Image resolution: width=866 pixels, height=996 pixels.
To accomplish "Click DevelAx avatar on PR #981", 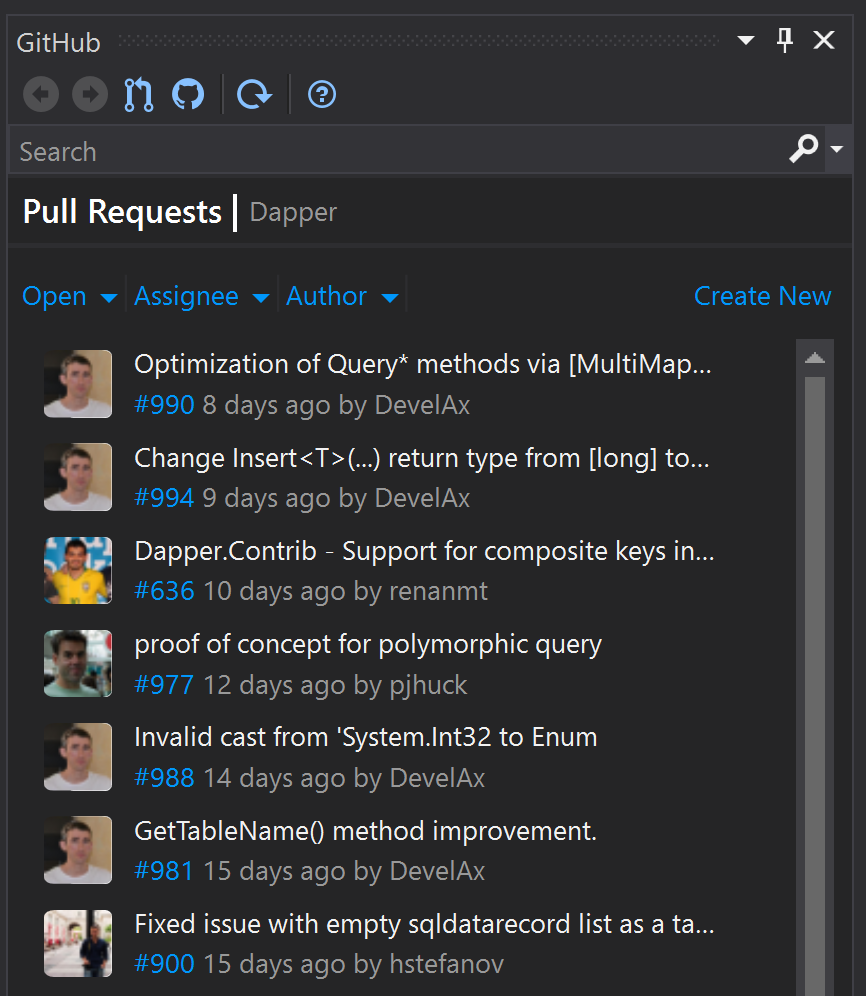I will 78,850.
